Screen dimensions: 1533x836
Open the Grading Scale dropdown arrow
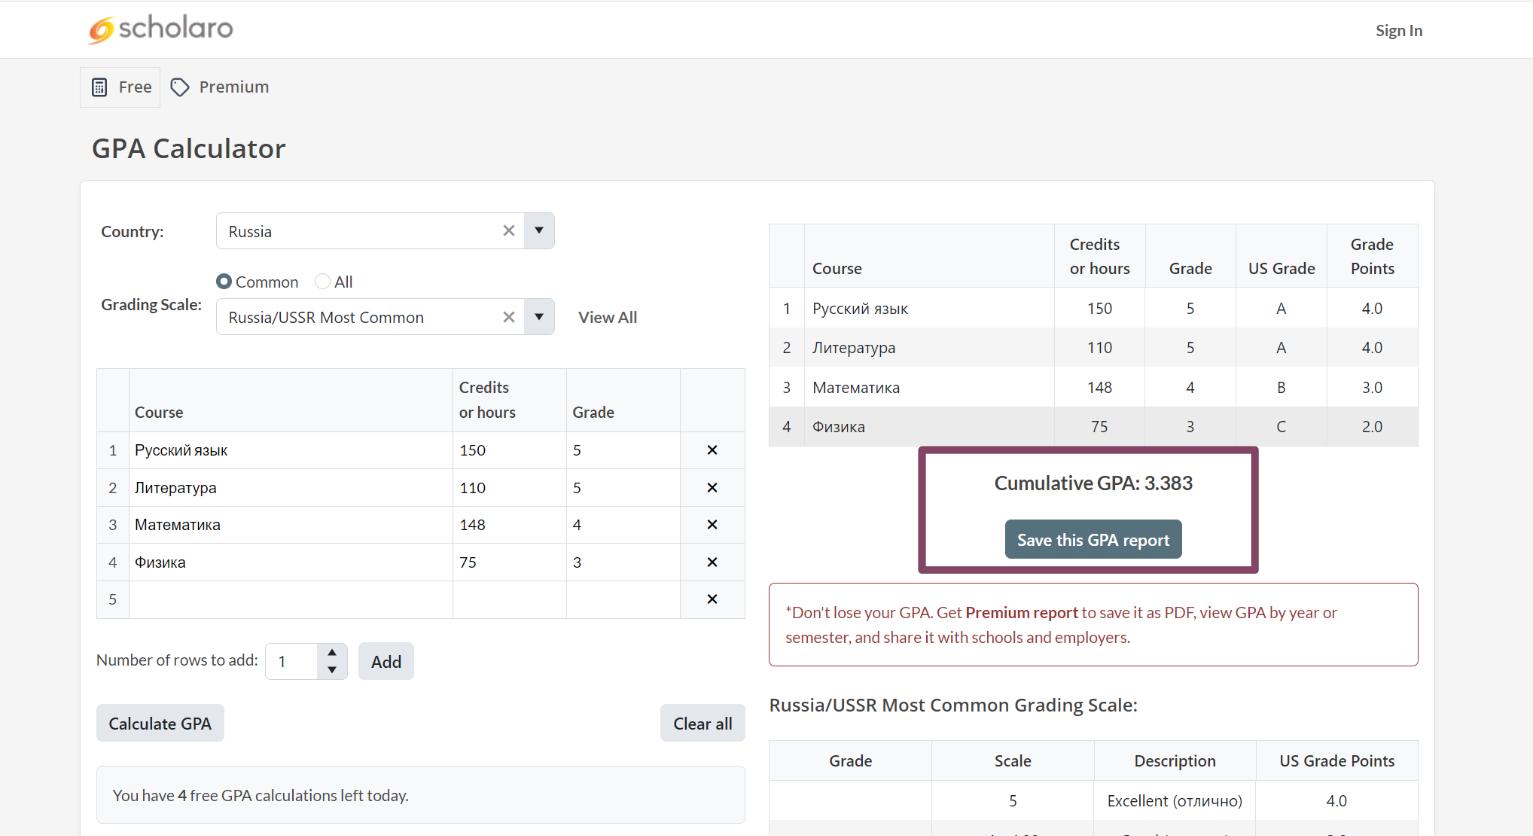(539, 317)
